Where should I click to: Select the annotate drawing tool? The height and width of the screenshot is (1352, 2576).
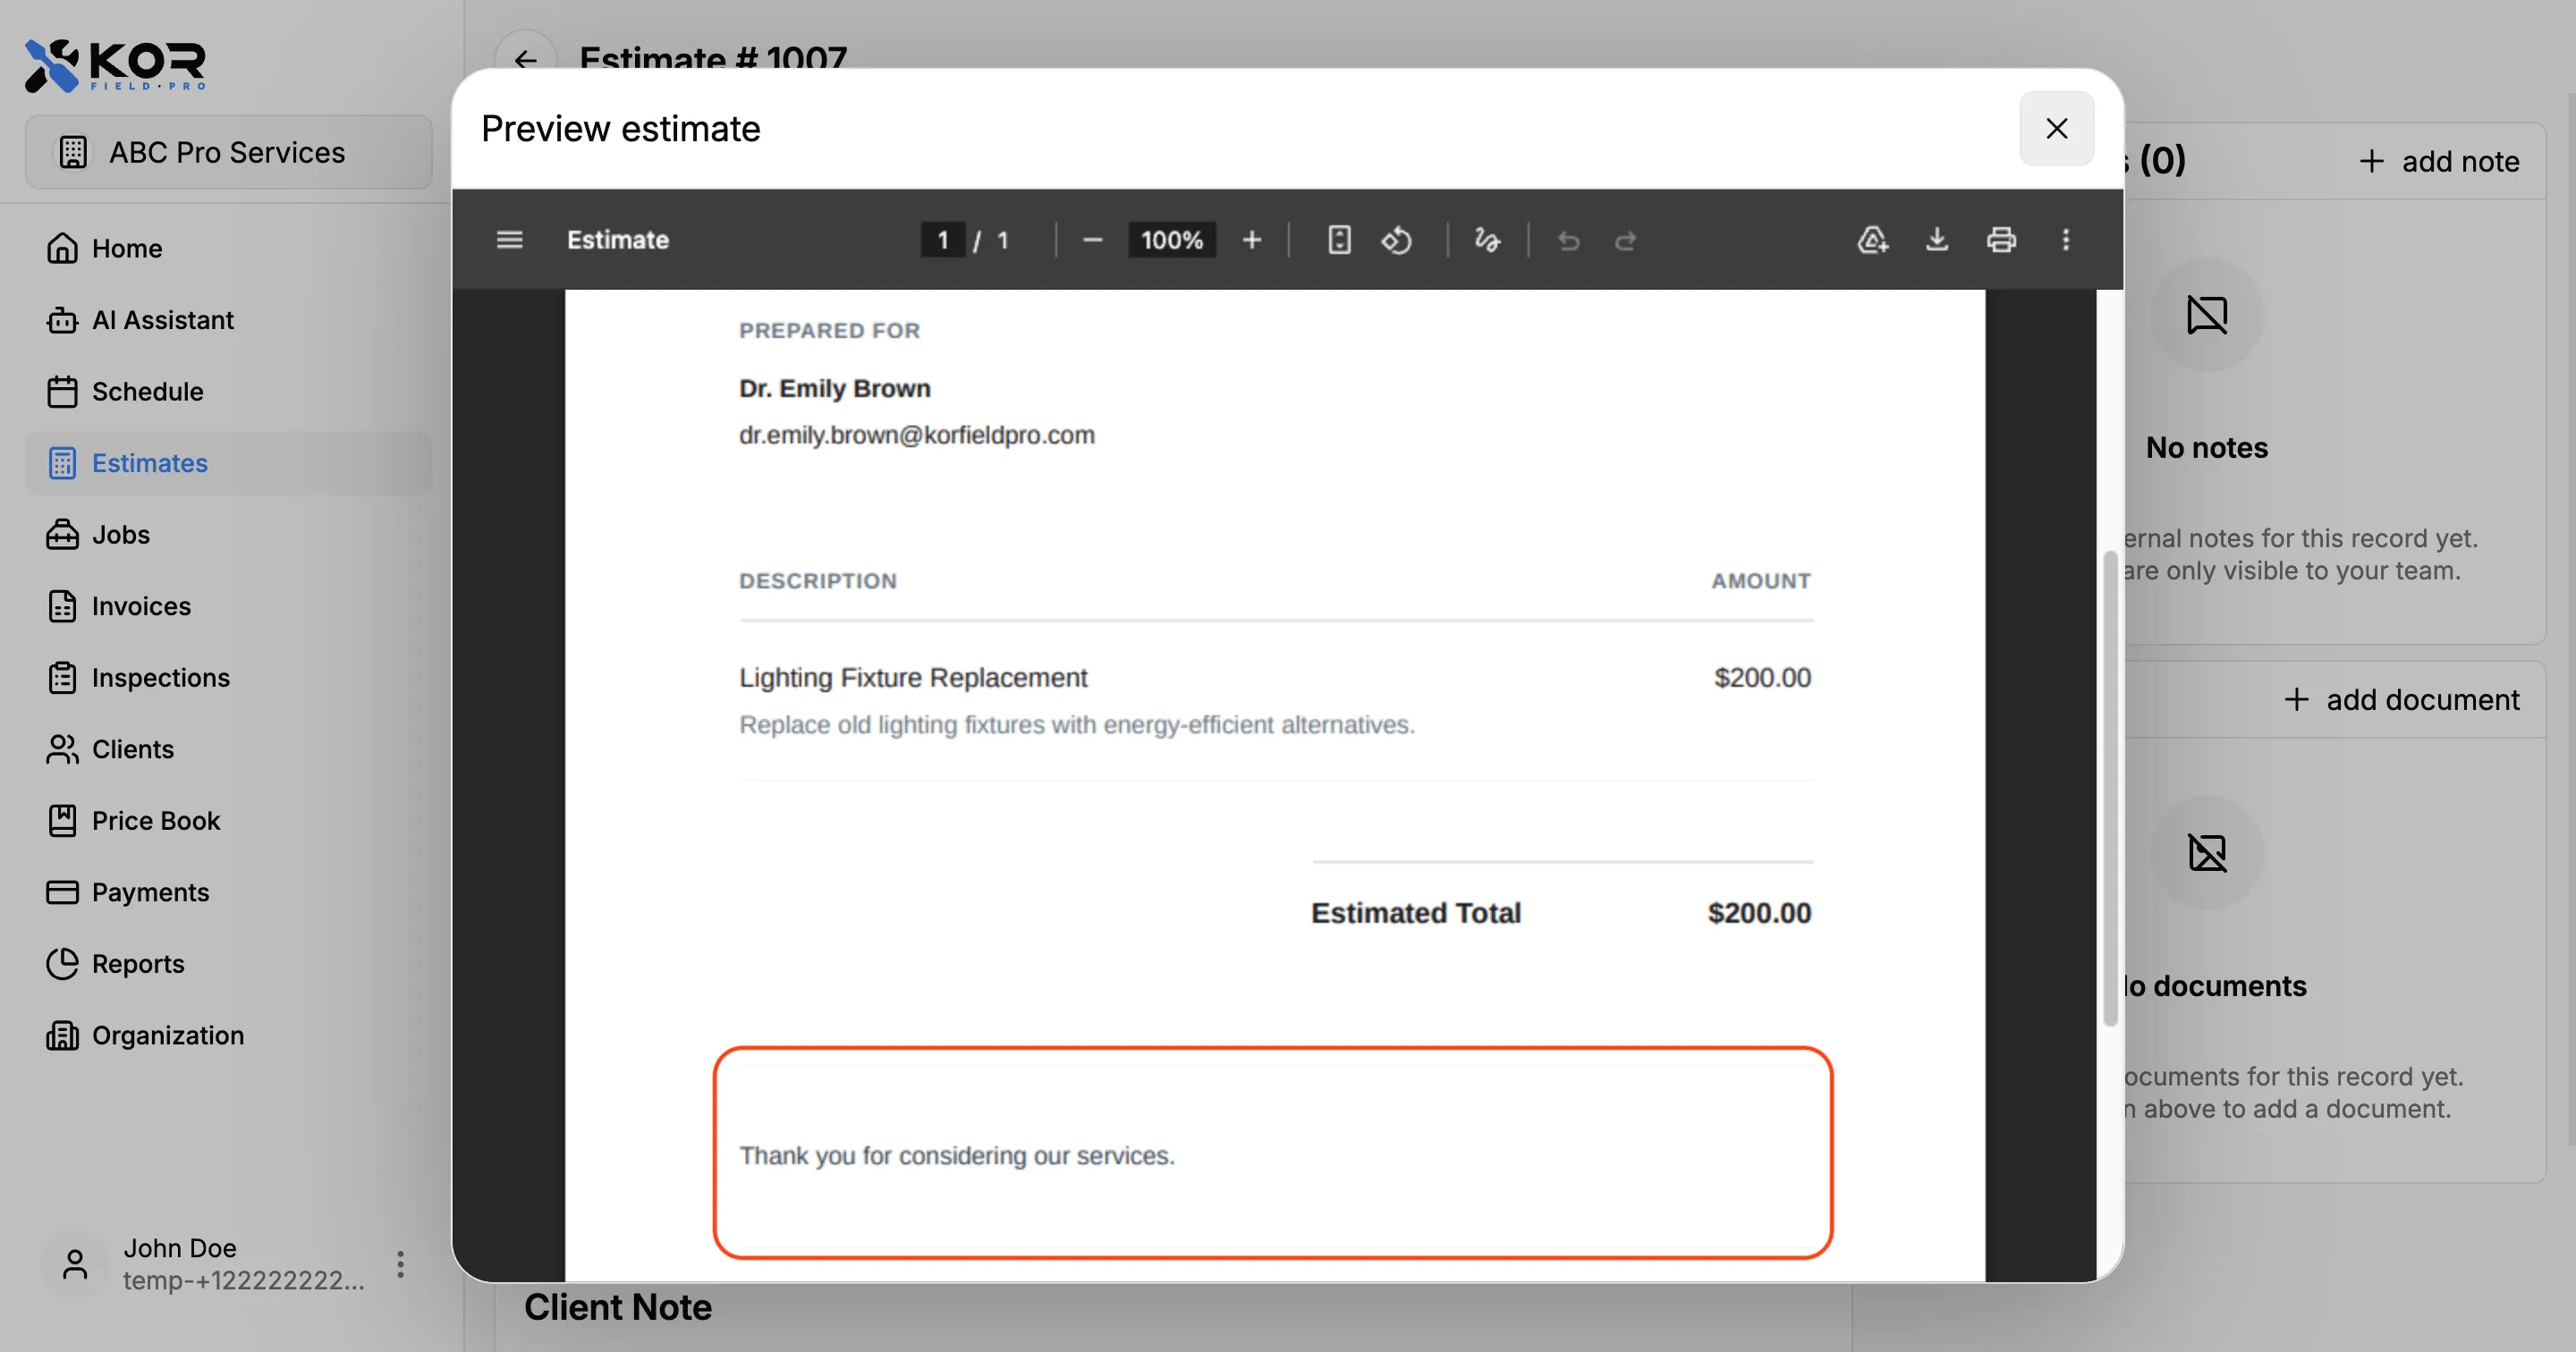(1486, 240)
